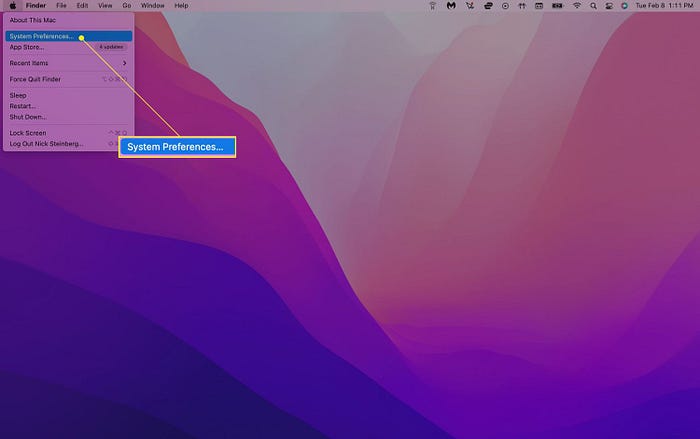Open Spotlight search magnifier icon
Screen dimensions: 700x439
point(593,6)
